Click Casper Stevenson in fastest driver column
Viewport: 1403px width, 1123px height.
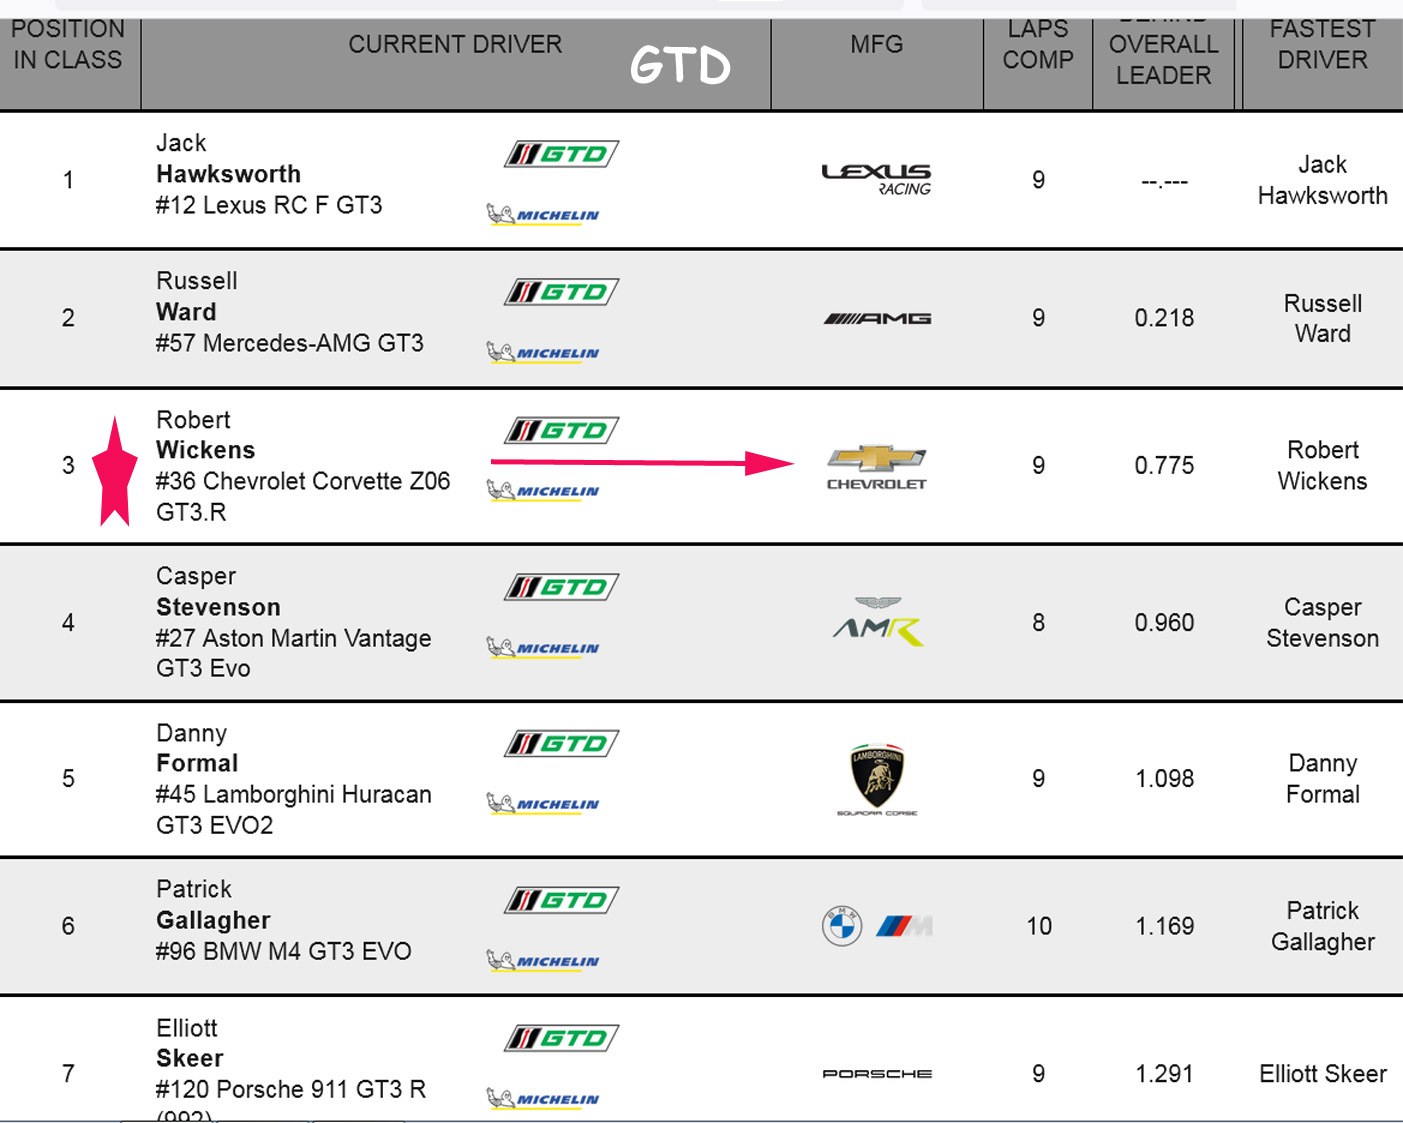pyautogui.click(x=1322, y=622)
